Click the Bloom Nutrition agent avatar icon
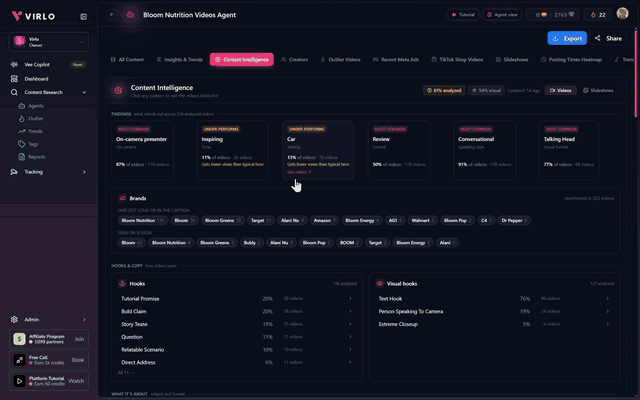Viewport: 640px width, 400px height. pyautogui.click(x=130, y=15)
